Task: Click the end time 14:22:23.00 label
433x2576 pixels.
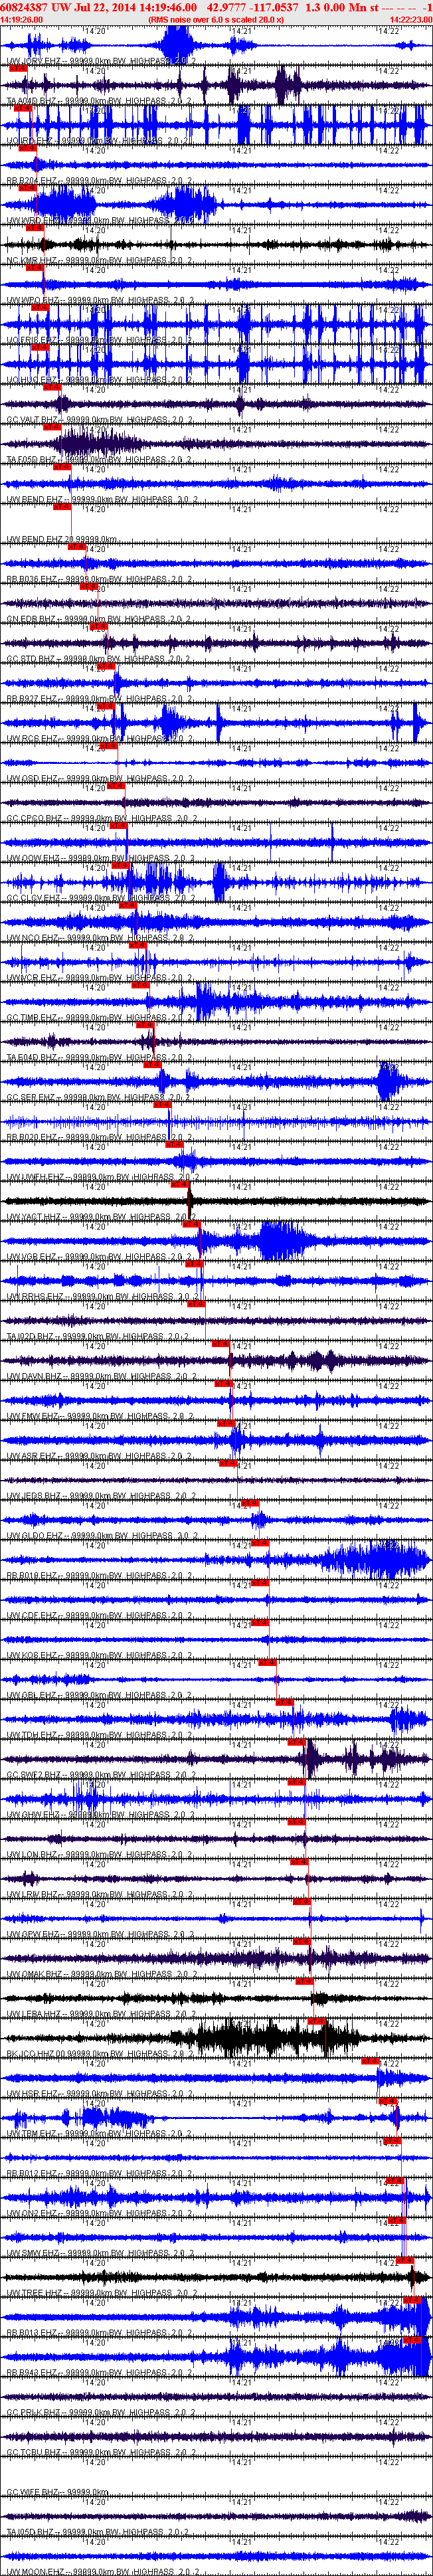Action: pyautogui.click(x=410, y=19)
